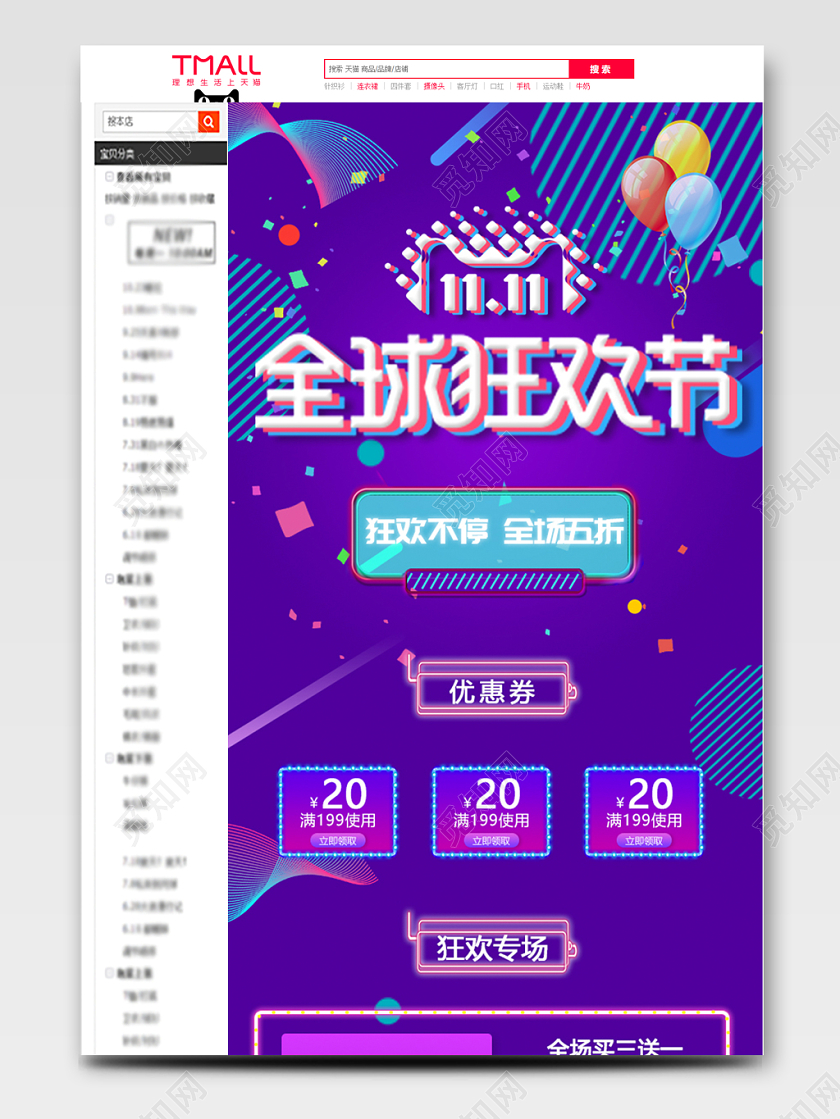This screenshot has width=840, height=1119.
Task: Click the red magnifier icon in store search
Action: coord(208,121)
